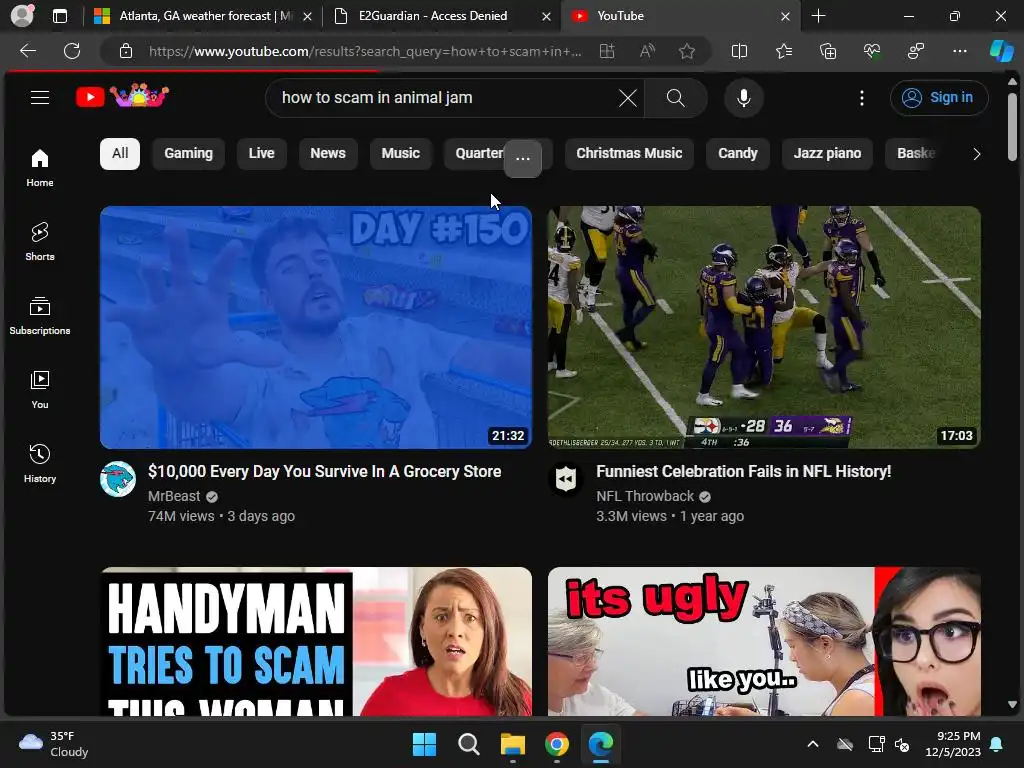Open Edge Collections

(828, 51)
